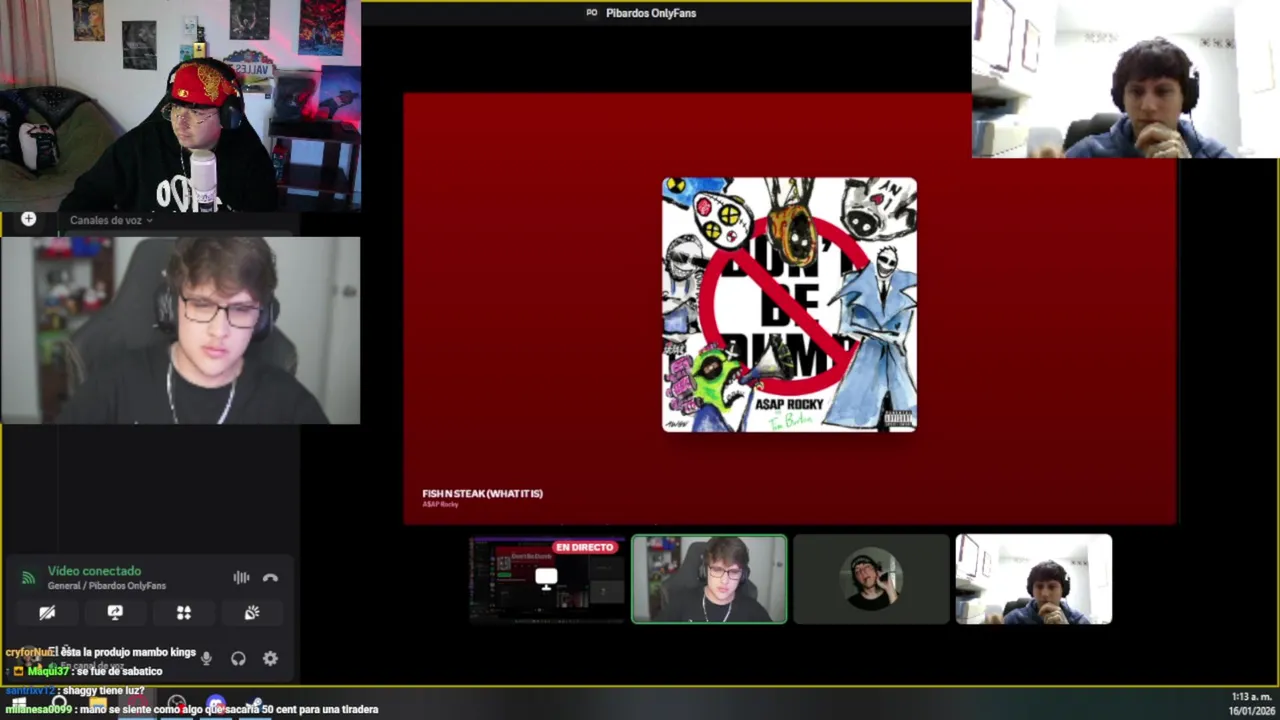Open user settings gear icon
This screenshot has height=720, width=1280.
[x=270, y=658]
